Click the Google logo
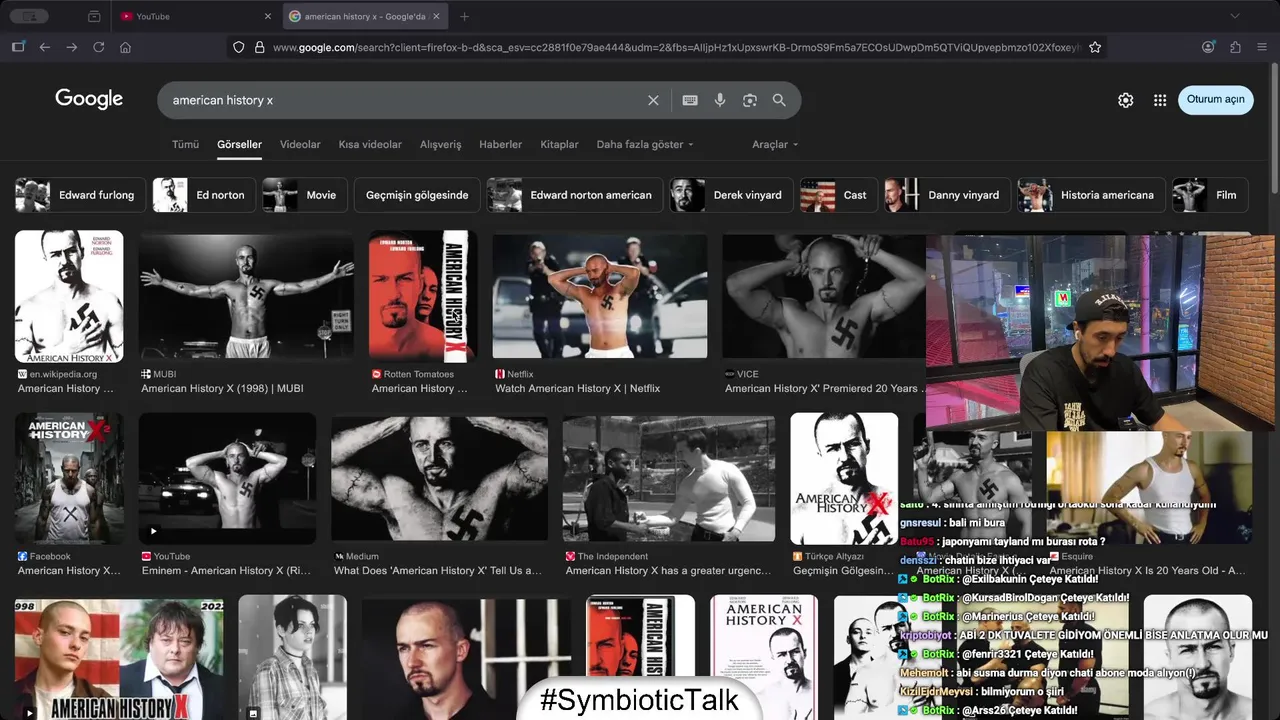Screen dimensions: 1280x720 (89, 99)
